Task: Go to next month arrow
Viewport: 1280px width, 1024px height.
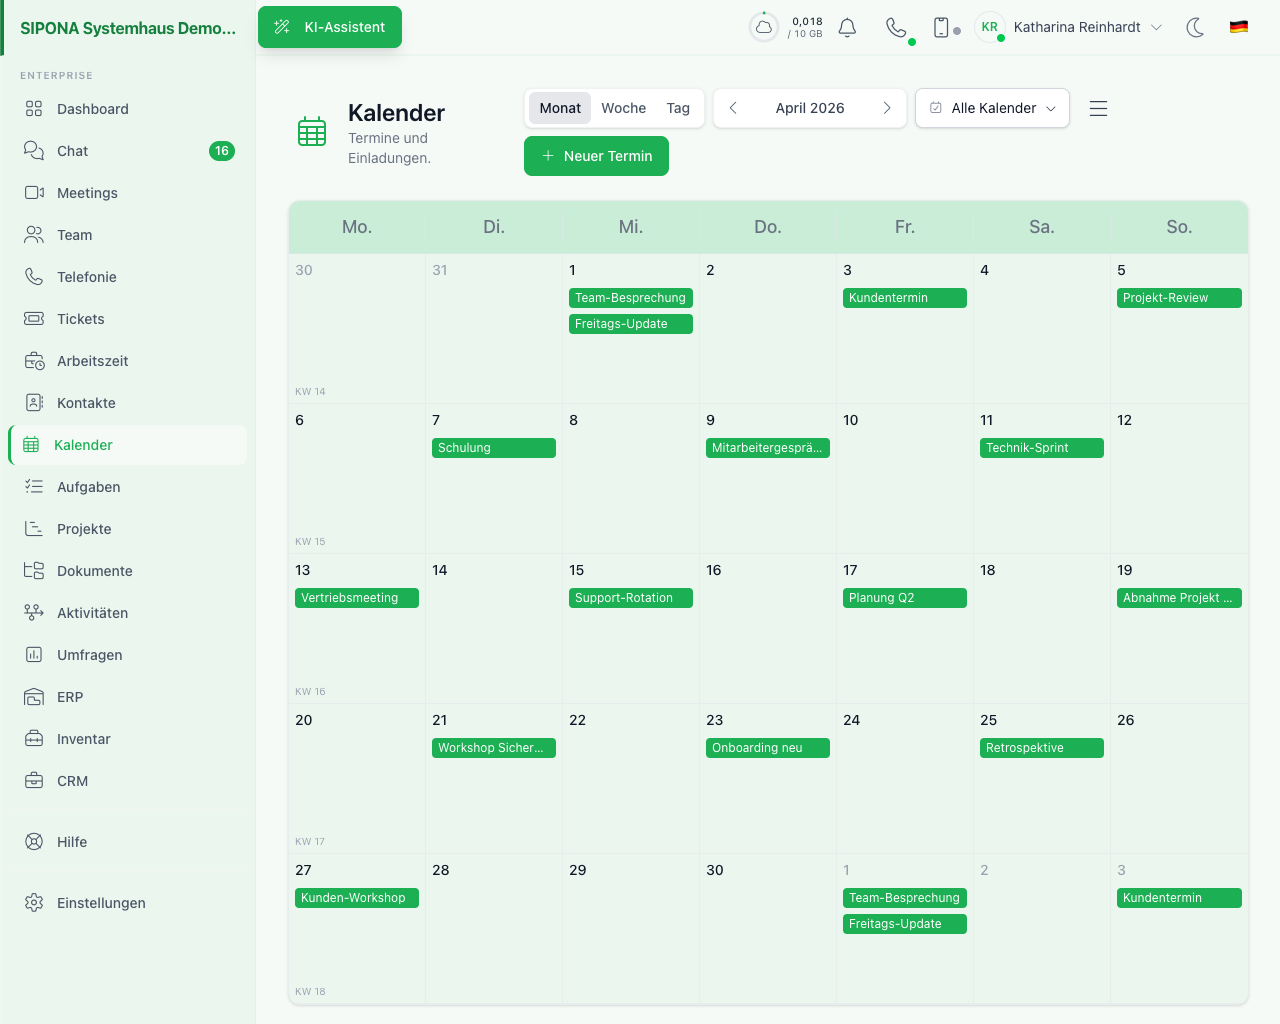Action: [887, 108]
